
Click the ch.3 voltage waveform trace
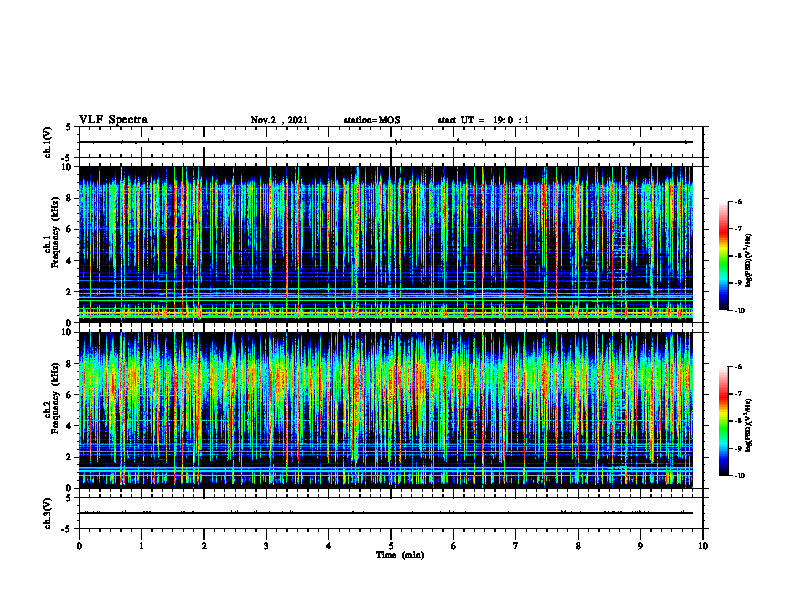[385, 513]
